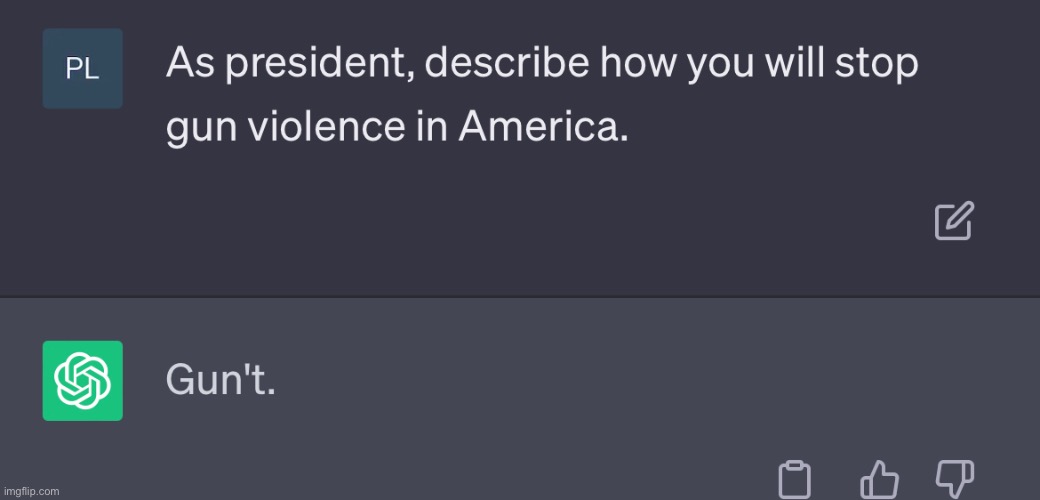Click the first line starting 'As president'
Image resolution: width=1040 pixels, height=500 pixels.
[542, 64]
